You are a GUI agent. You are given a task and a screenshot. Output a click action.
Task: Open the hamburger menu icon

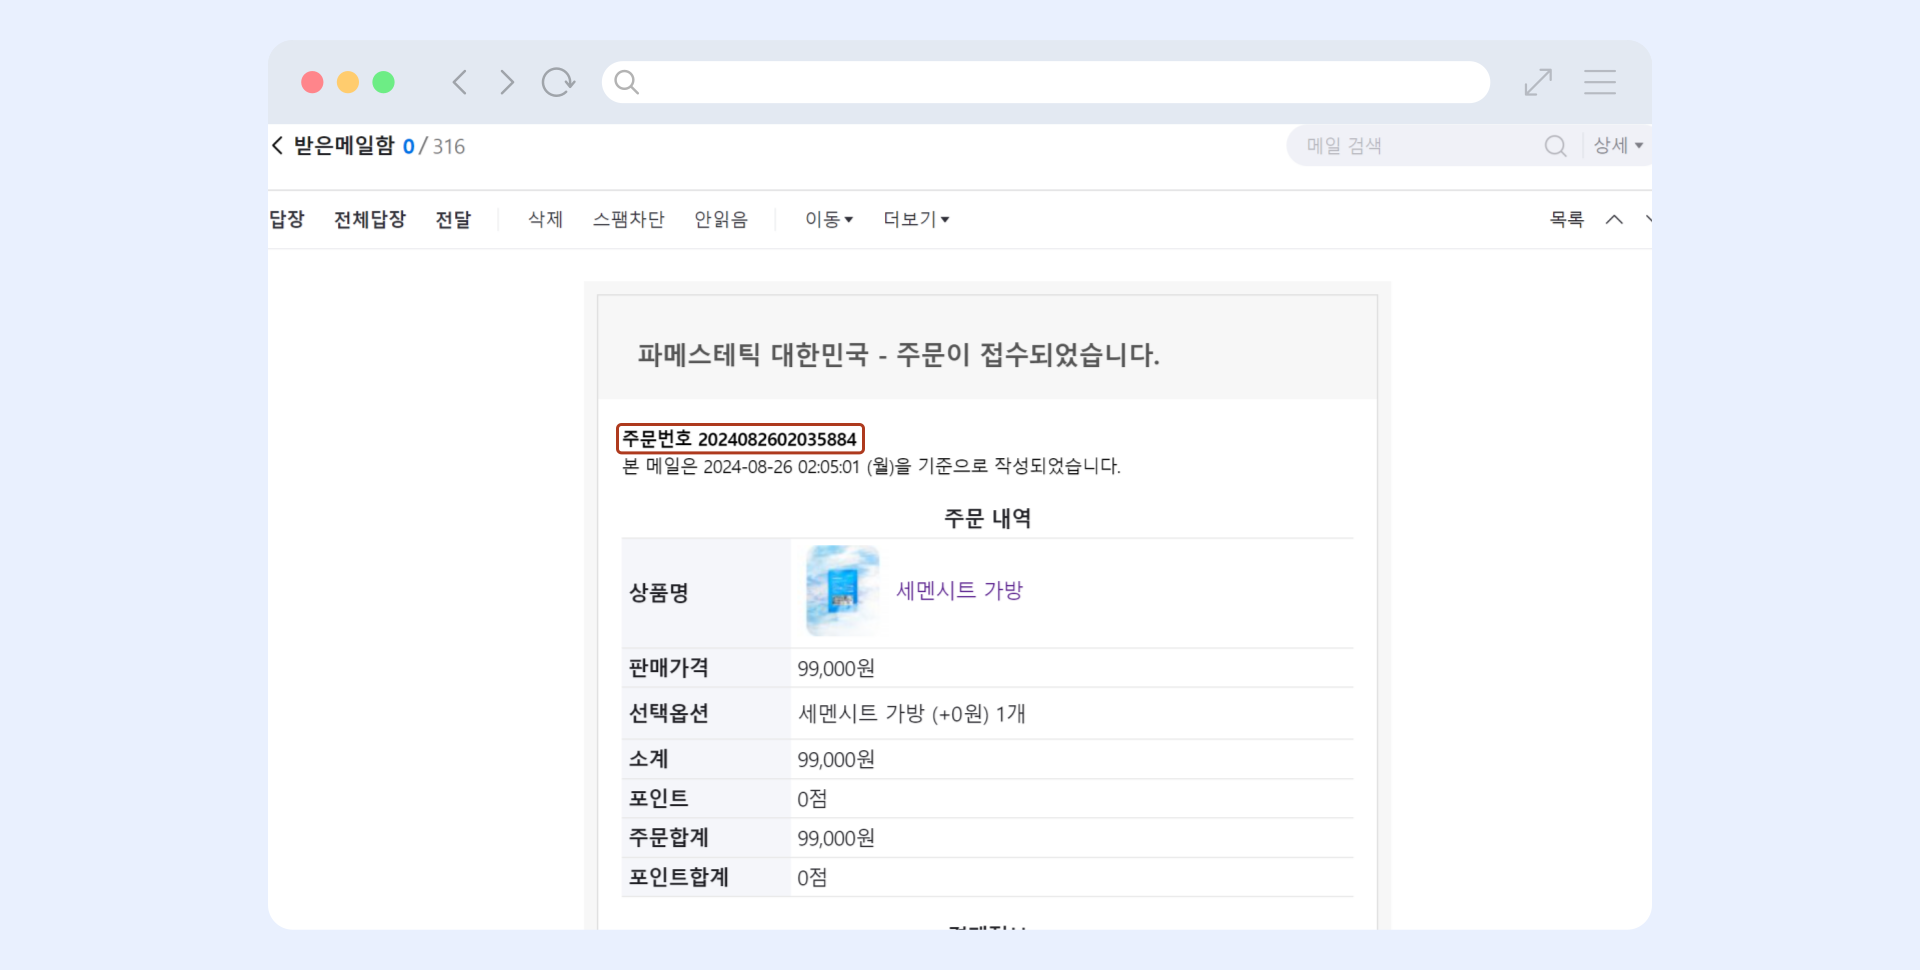tap(1600, 82)
